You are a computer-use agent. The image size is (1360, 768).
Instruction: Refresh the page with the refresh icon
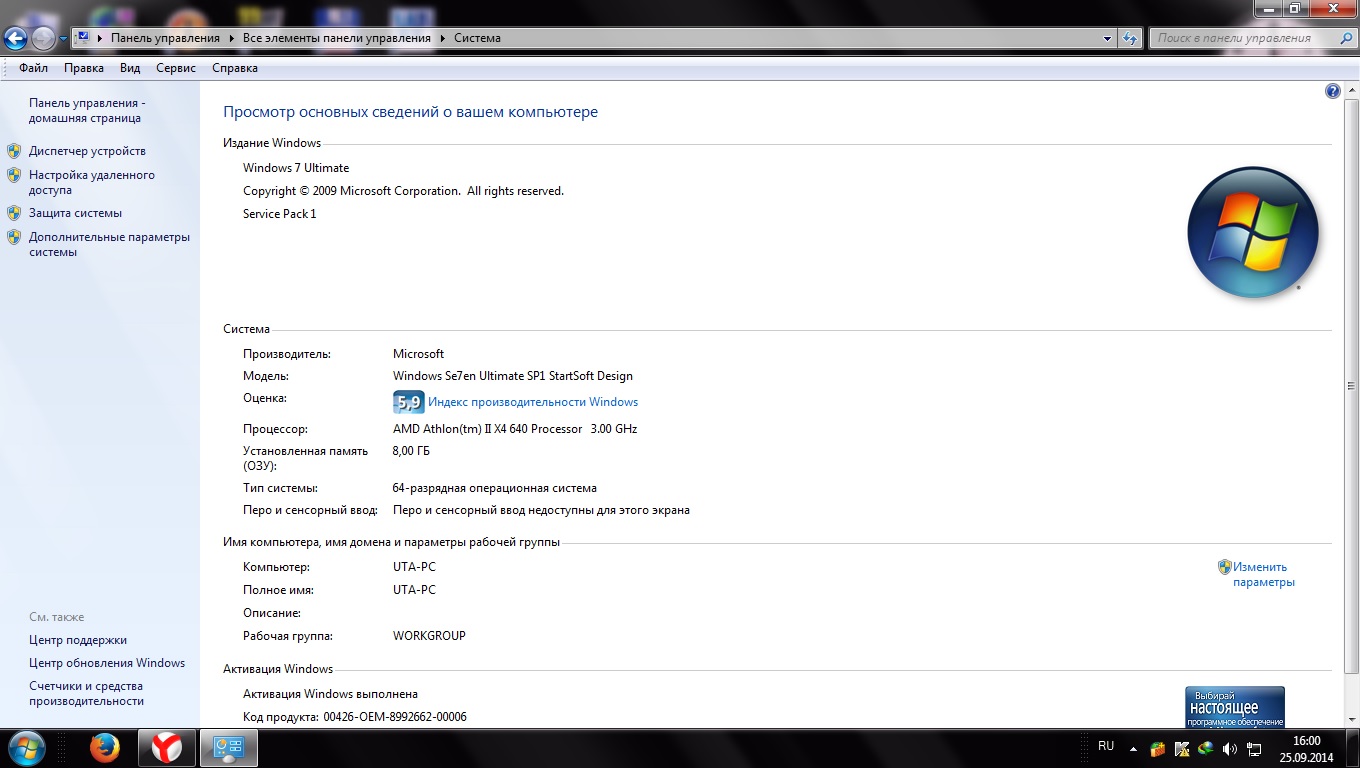pos(1130,38)
